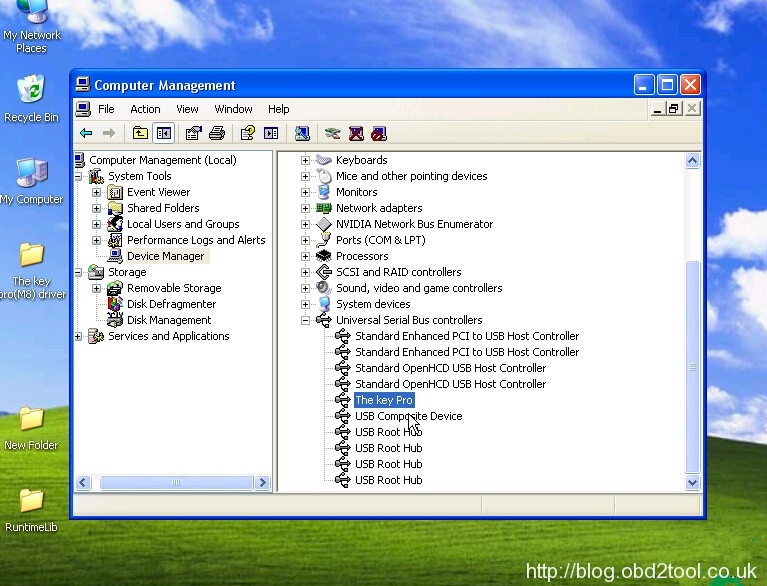Screen dimensions: 767x586
Task: Expand the Network adapters node
Action: pyautogui.click(x=305, y=208)
